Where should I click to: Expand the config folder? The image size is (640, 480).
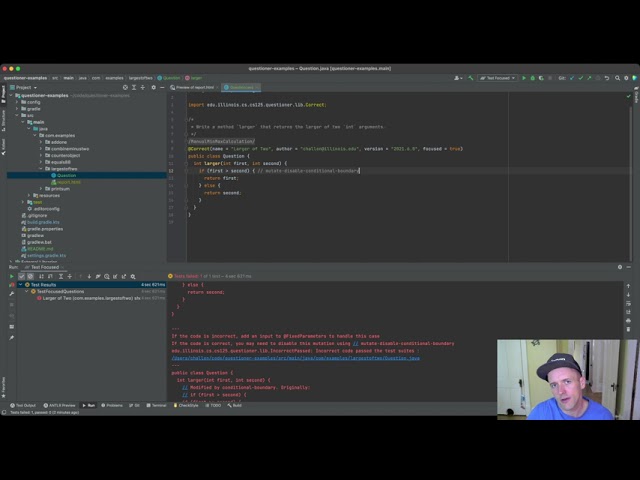point(17,102)
